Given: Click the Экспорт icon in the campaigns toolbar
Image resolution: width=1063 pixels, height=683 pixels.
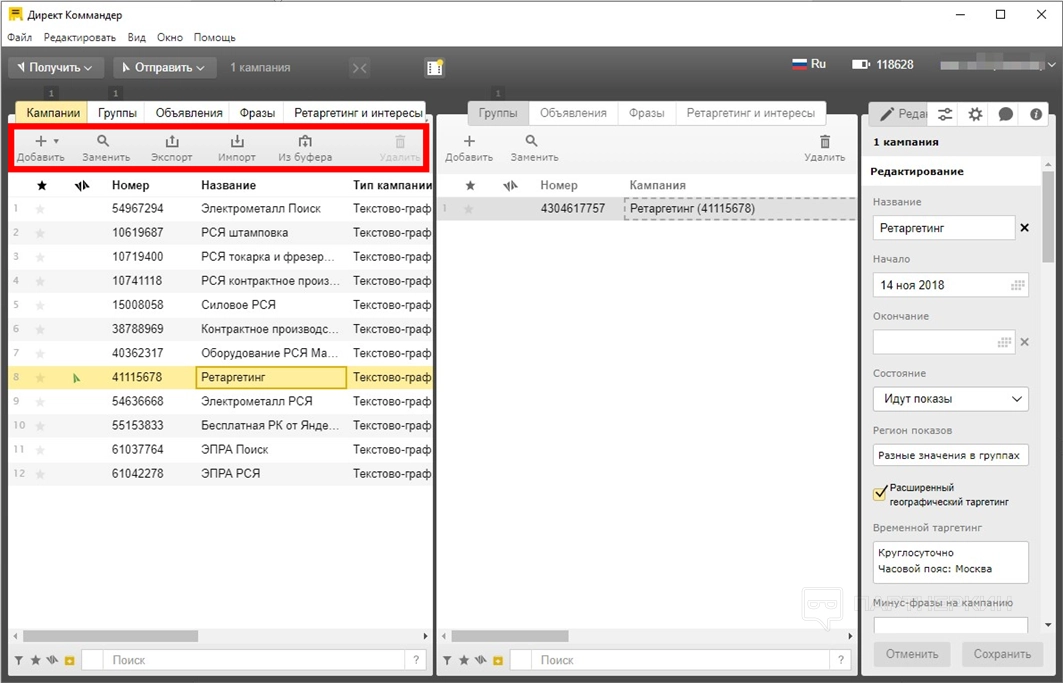Looking at the screenshot, I should (x=171, y=142).
